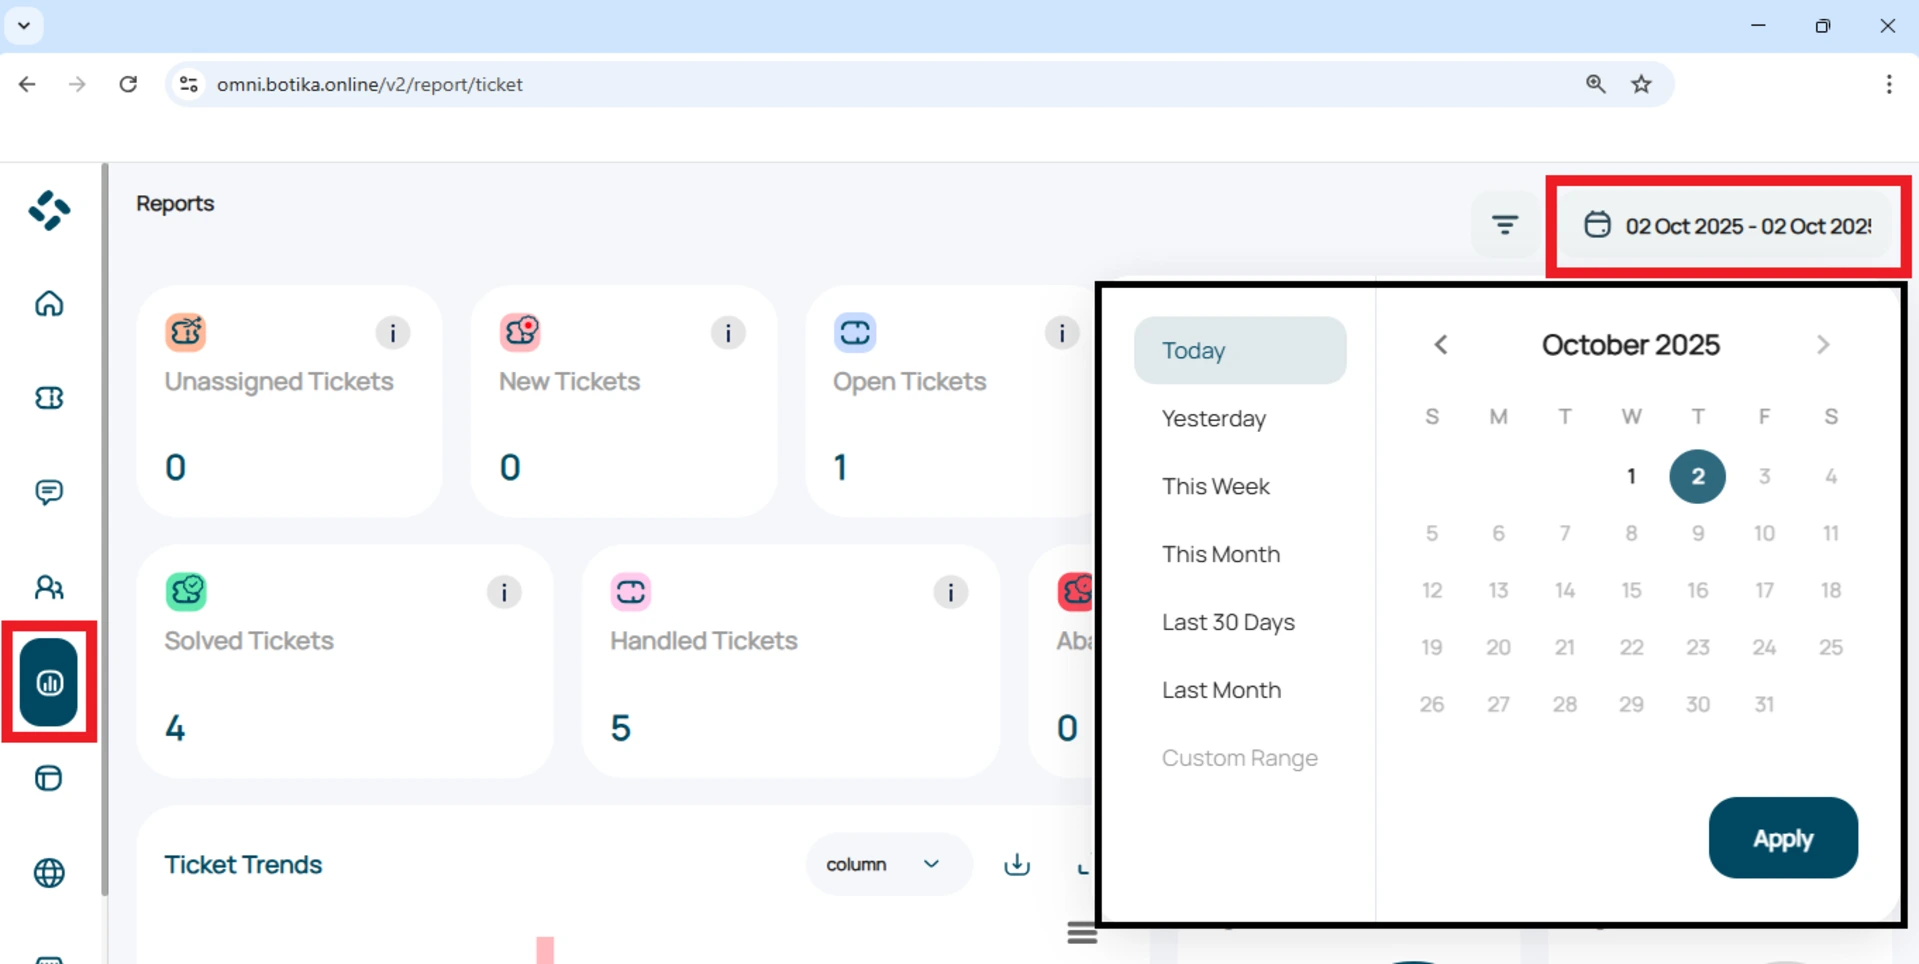The width and height of the screenshot is (1919, 964).
Task: Open the chat messages sidebar icon
Action: pyautogui.click(x=49, y=492)
